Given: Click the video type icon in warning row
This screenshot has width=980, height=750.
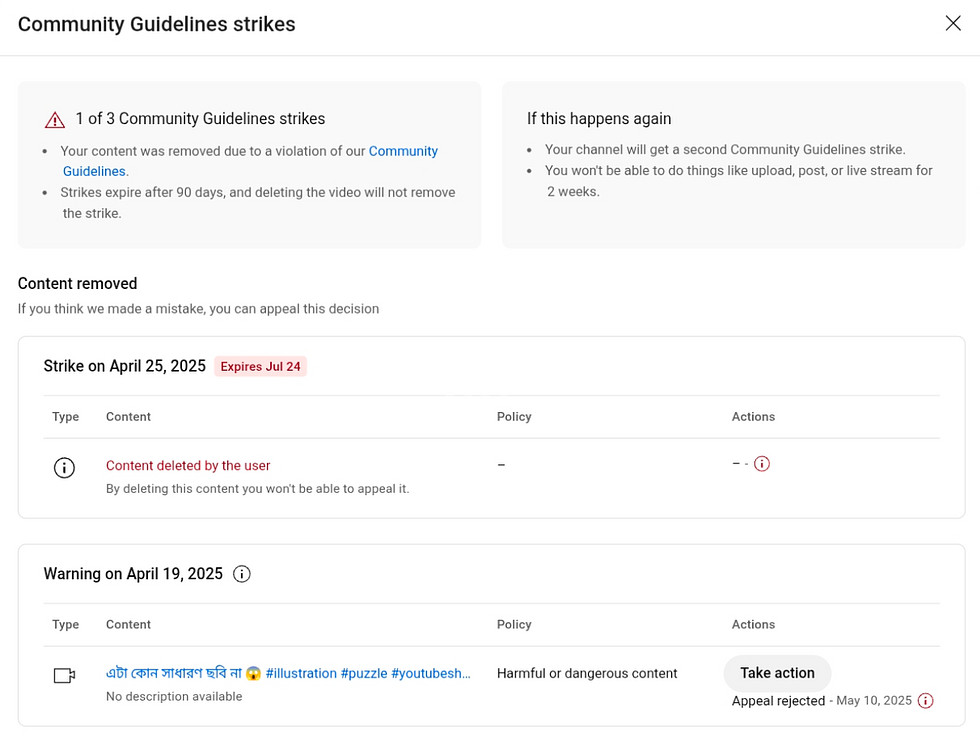Looking at the screenshot, I should 64,675.
